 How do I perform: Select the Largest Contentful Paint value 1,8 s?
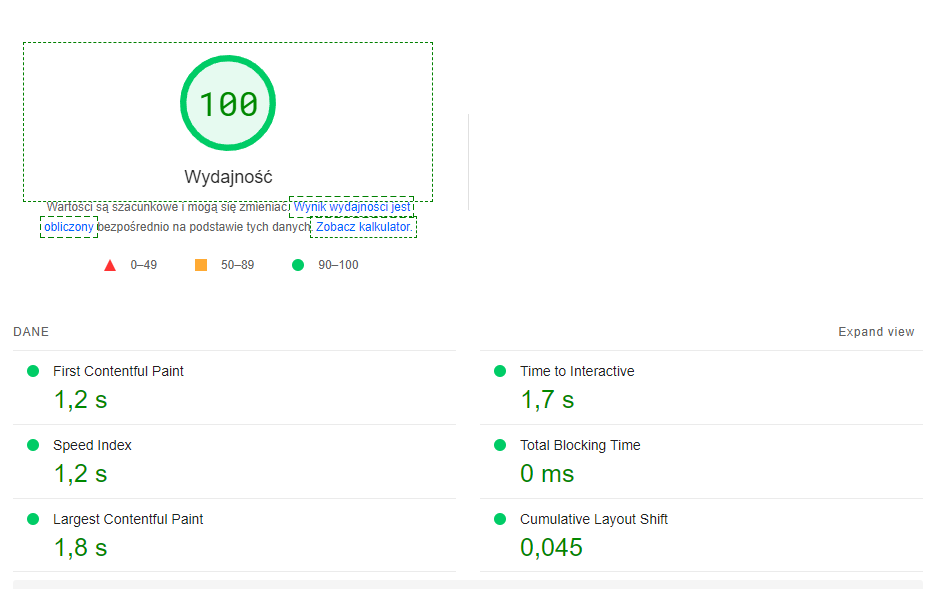point(80,548)
